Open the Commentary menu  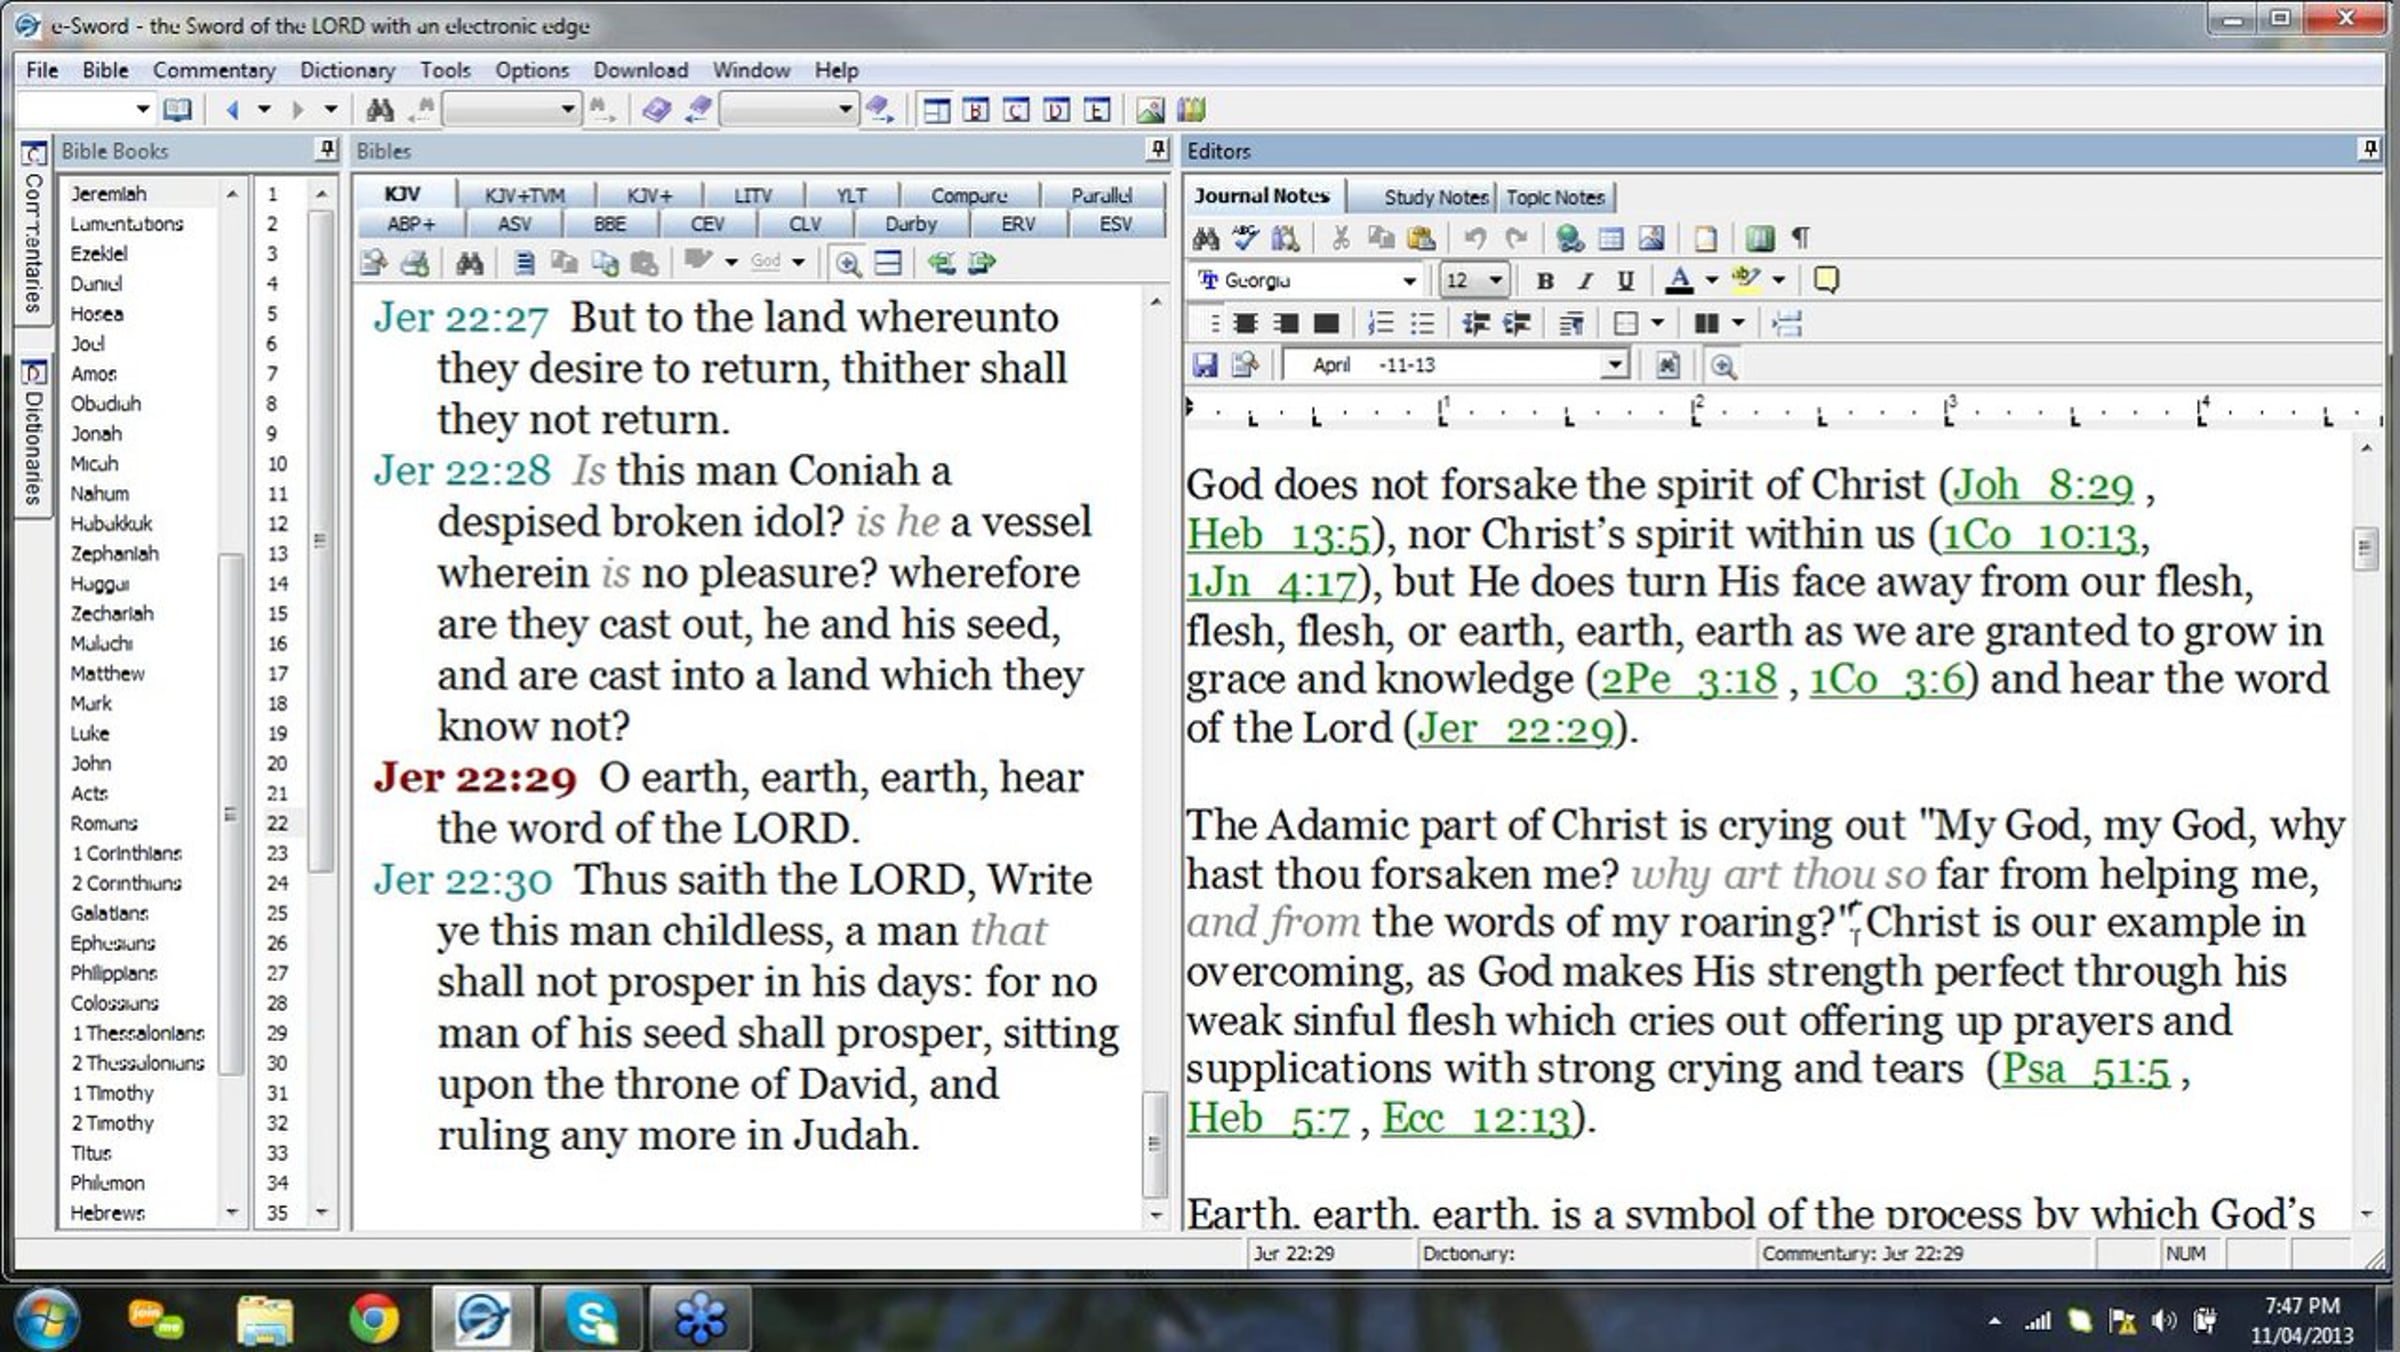point(213,70)
